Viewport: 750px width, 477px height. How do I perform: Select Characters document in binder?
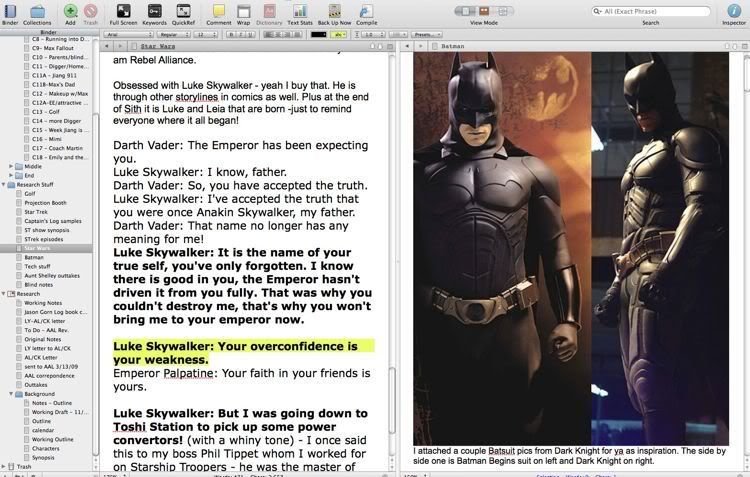(46, 448)
